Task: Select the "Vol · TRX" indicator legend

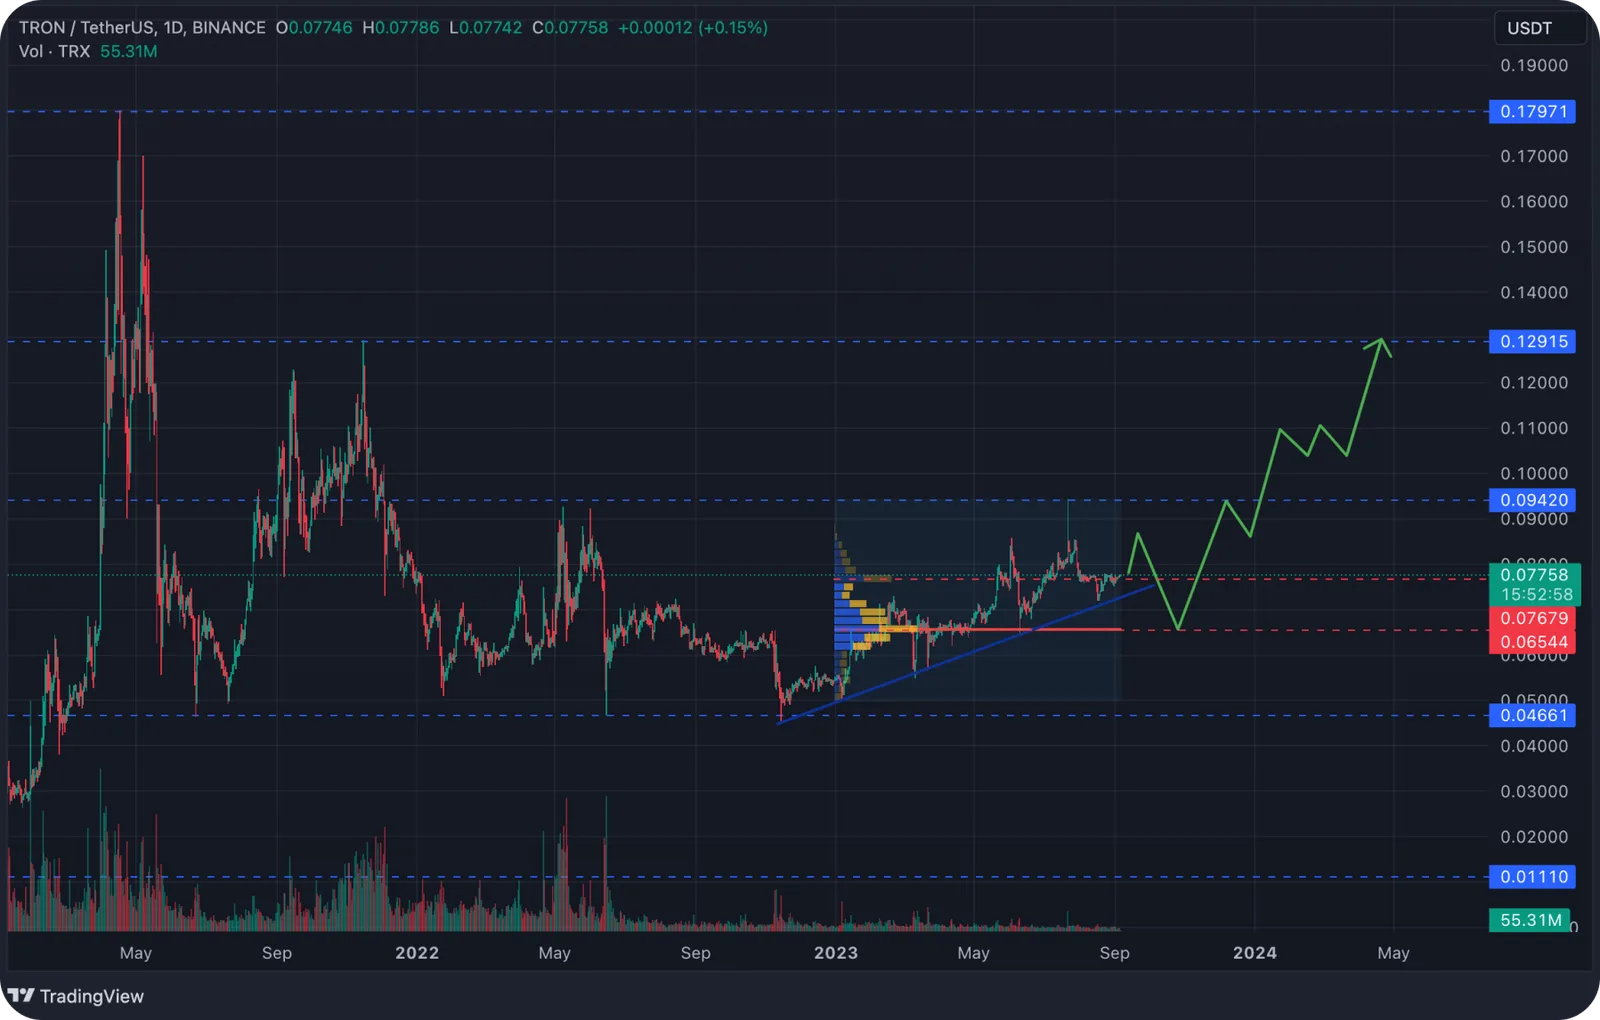Action: (55, 51)
